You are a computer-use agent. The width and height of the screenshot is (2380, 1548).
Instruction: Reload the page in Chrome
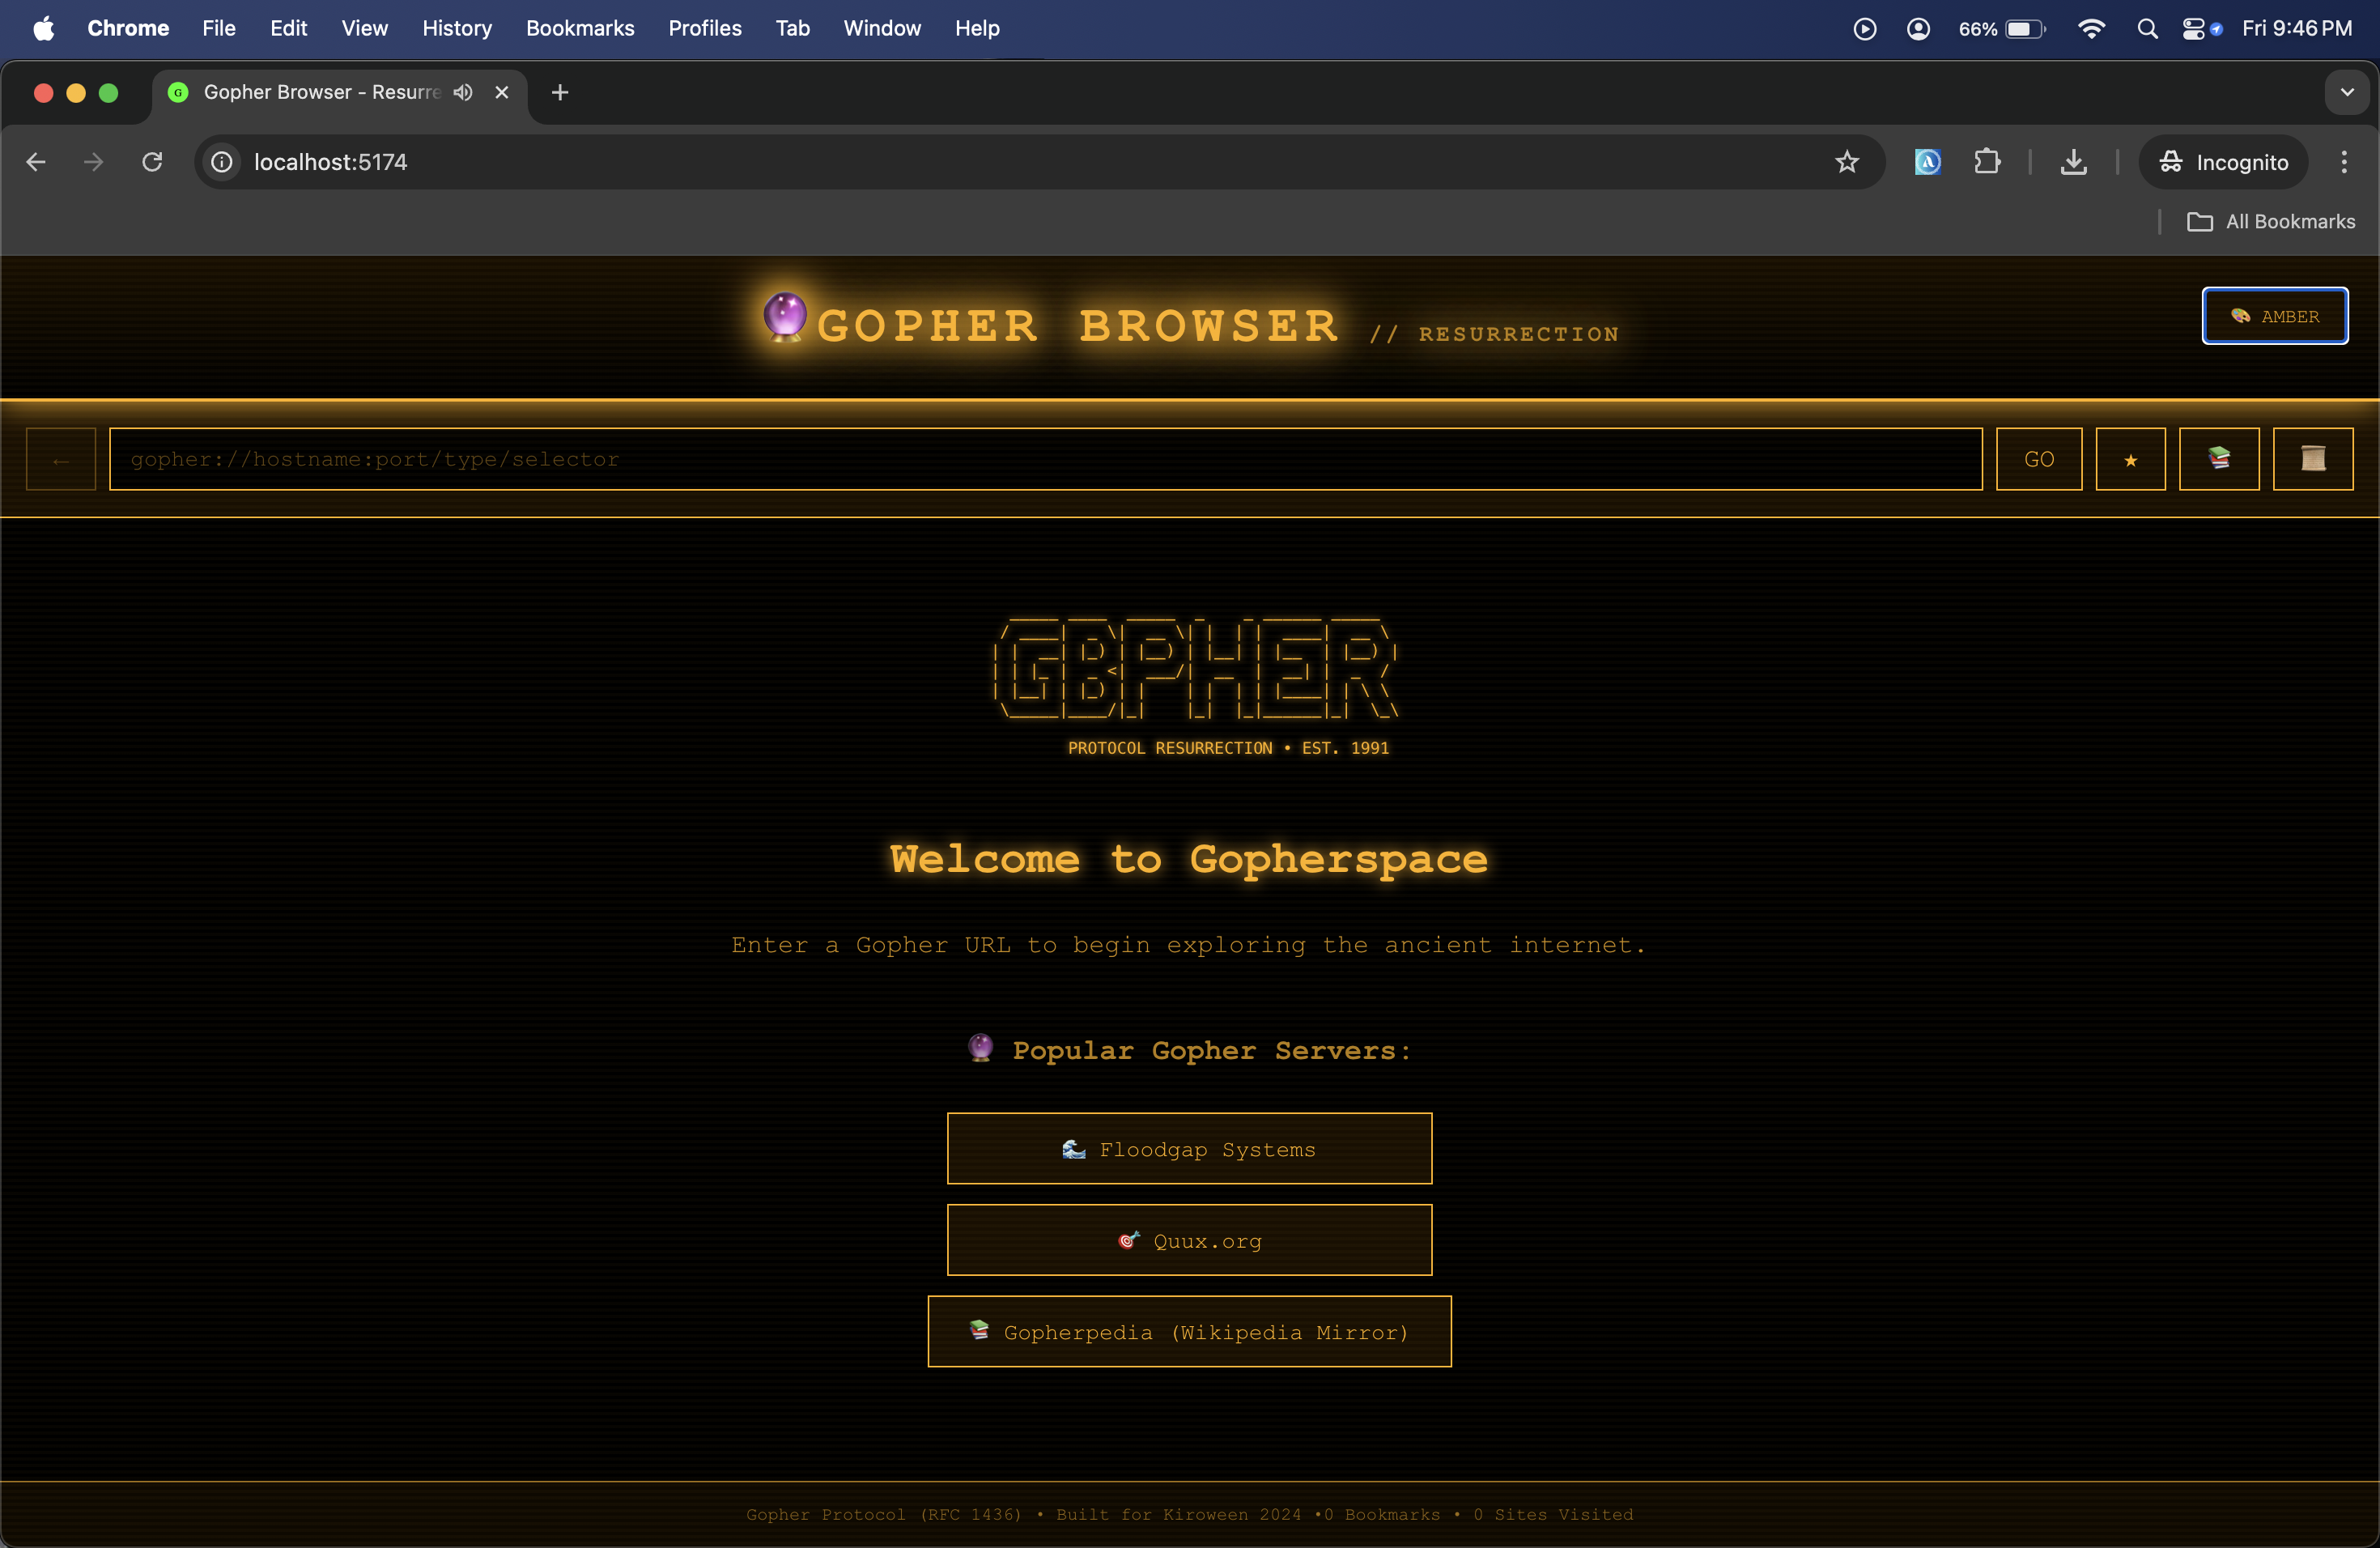tap(152, 162)
